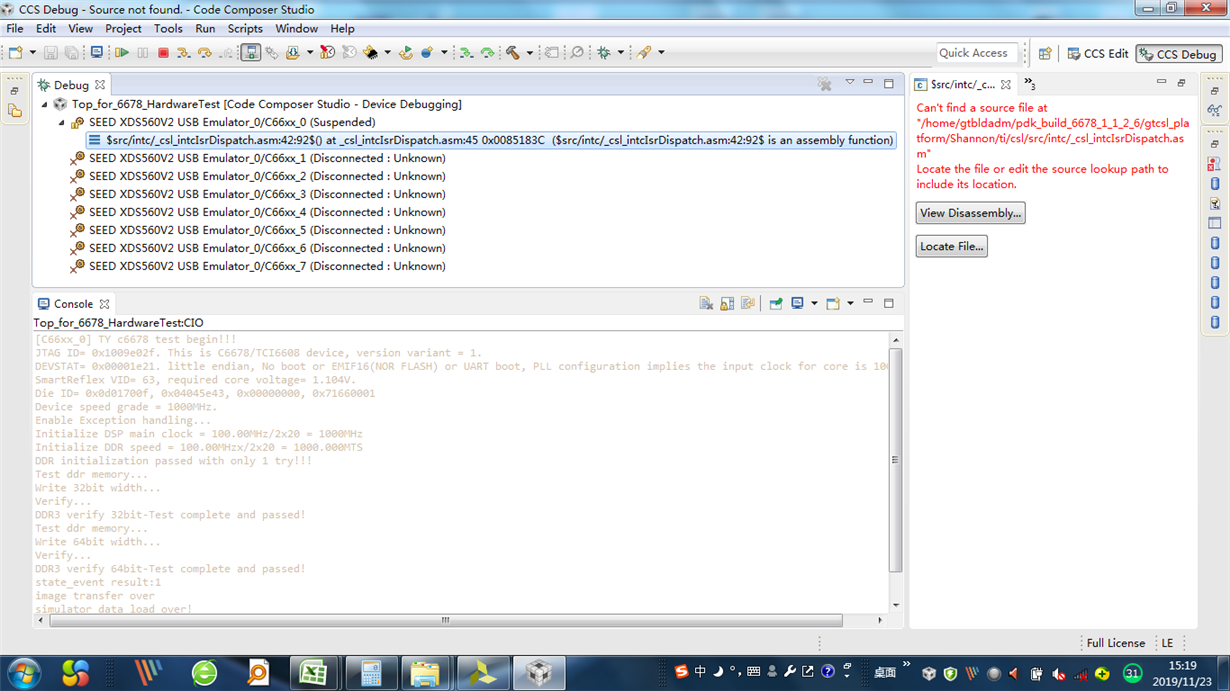Select the $src/intc/_c... editor tab

[964, 85]
